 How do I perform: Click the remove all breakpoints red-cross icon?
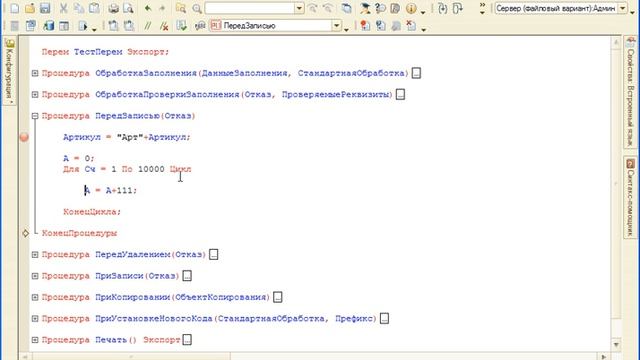click(411, 26)
